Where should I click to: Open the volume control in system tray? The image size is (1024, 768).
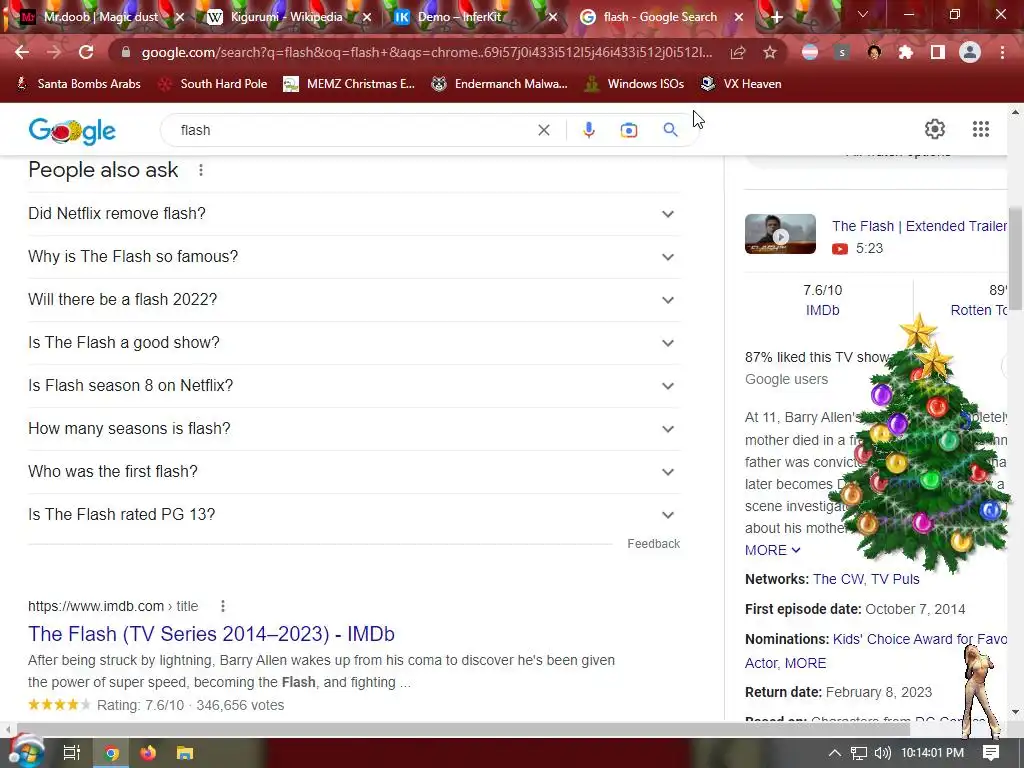[x=882, y=753]
